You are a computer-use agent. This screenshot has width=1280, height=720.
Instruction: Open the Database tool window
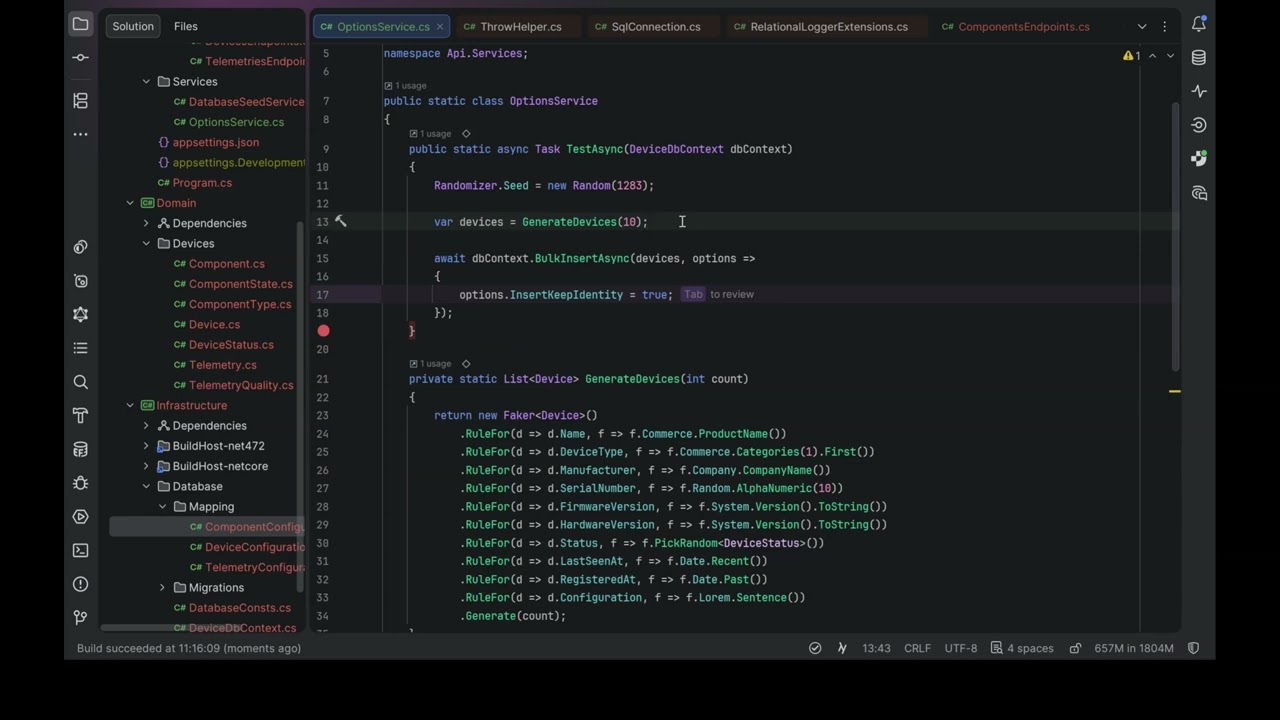(1199, 58)
